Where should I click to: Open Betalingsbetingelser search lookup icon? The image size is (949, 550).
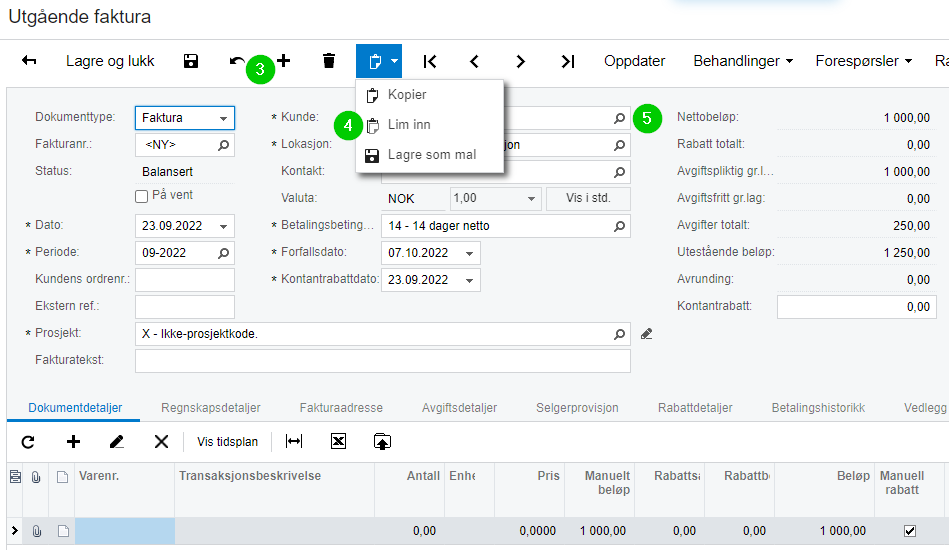point(619,226)
